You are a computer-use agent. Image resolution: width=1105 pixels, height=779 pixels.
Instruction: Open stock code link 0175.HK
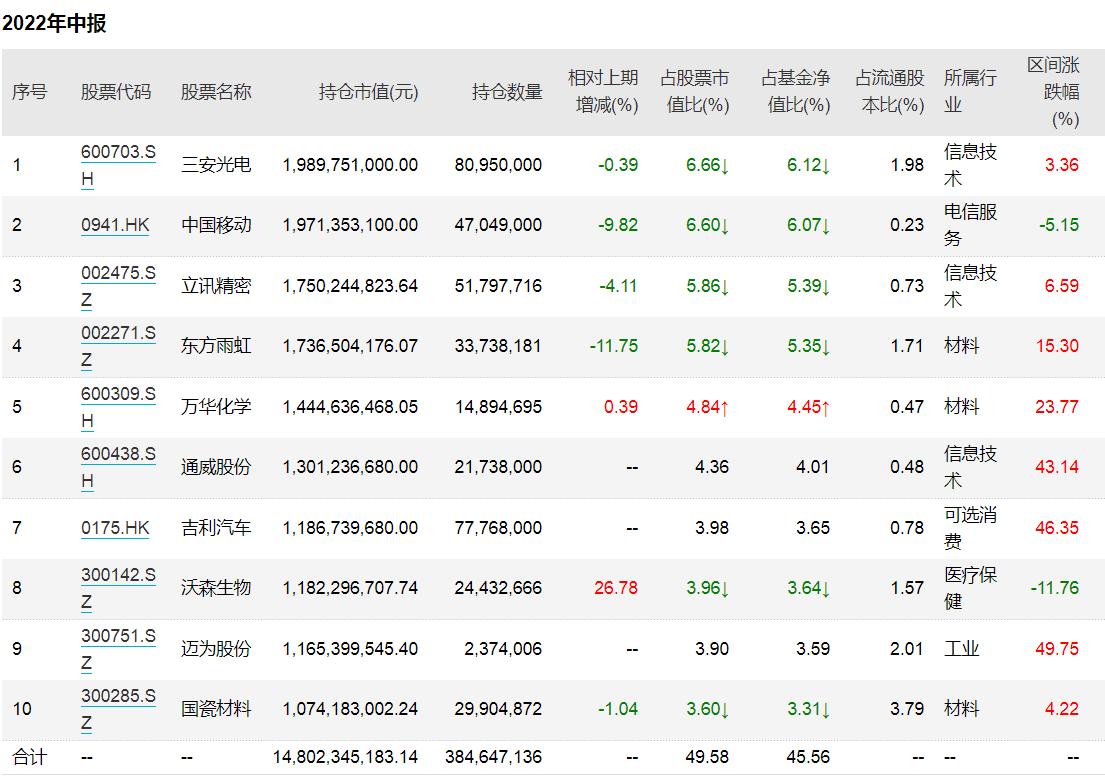(115, 527)
